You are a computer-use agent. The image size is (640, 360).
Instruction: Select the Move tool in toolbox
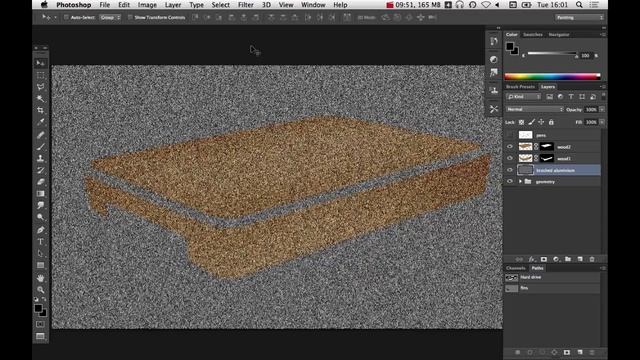click(x=40, y=63)
